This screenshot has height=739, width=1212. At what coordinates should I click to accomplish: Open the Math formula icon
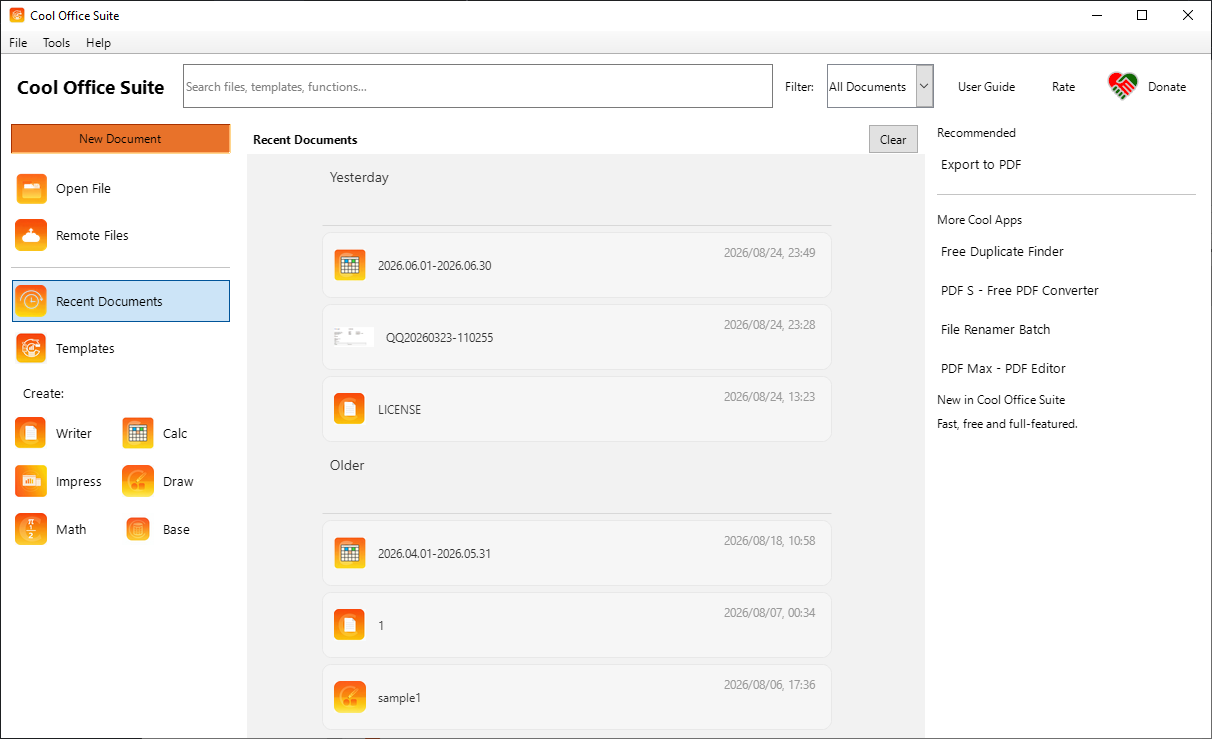point(31,529)
